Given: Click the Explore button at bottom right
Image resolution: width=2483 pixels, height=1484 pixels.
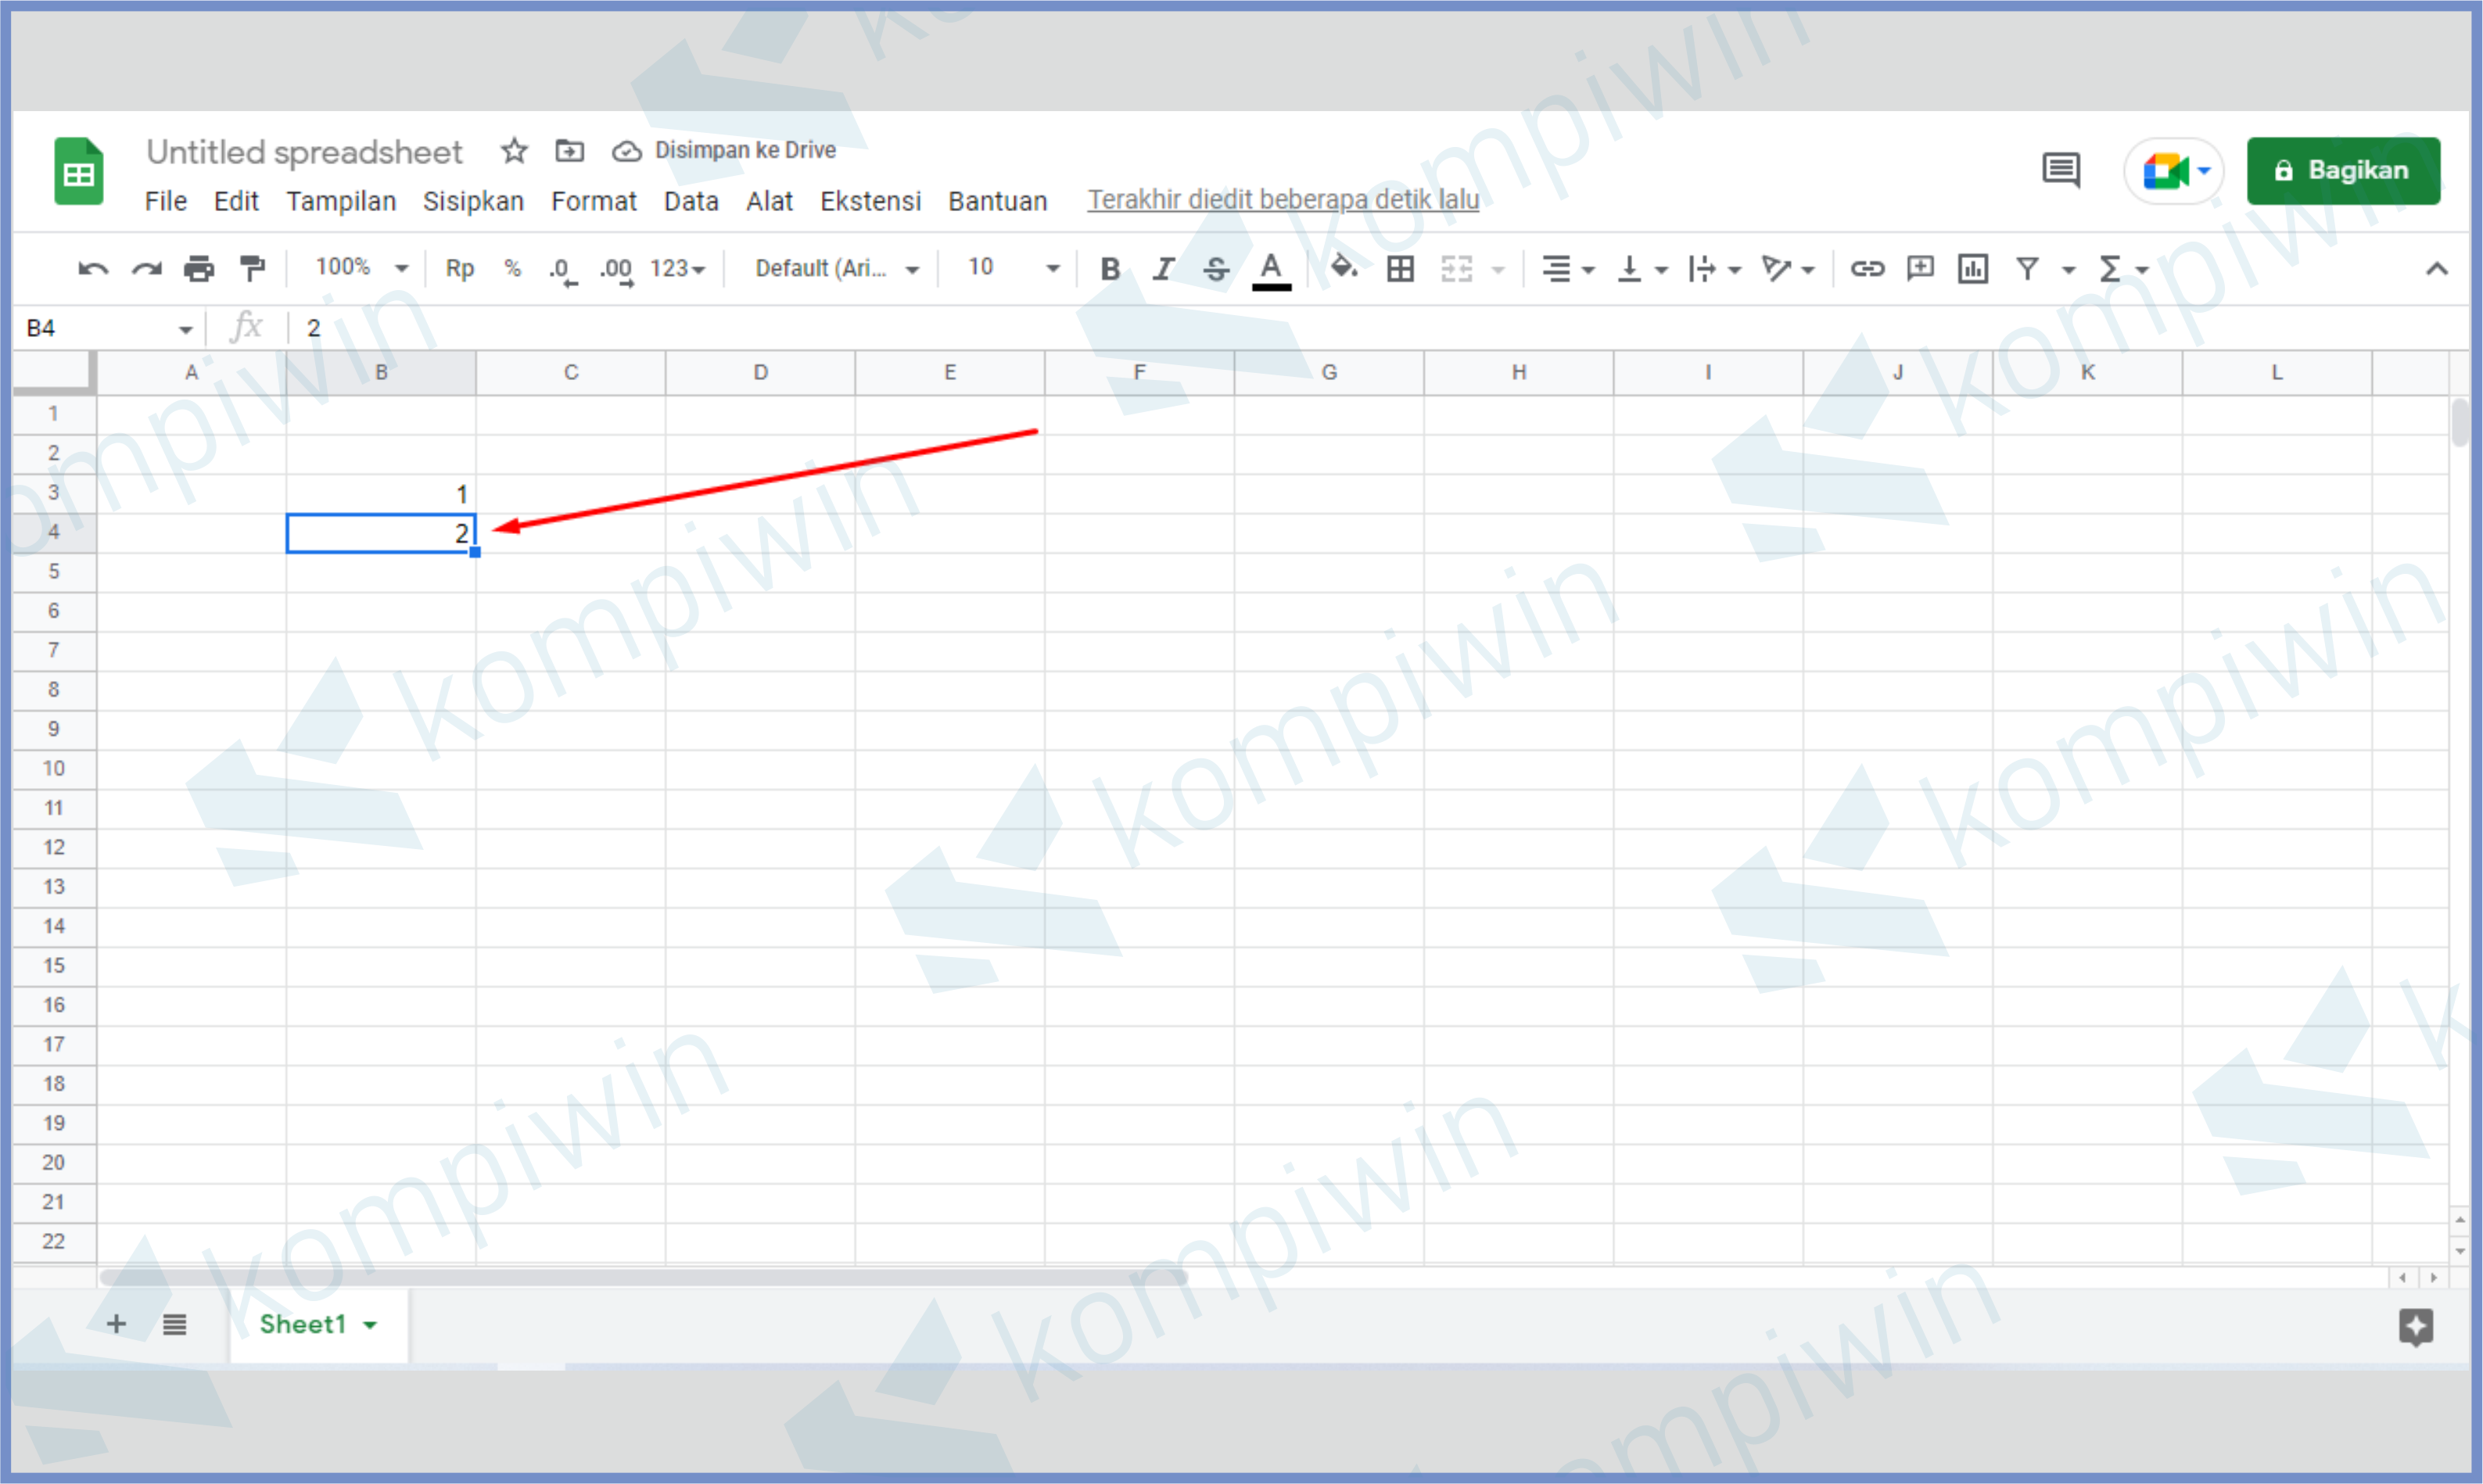Looking at the screenshot, I should point(2416,1326).
